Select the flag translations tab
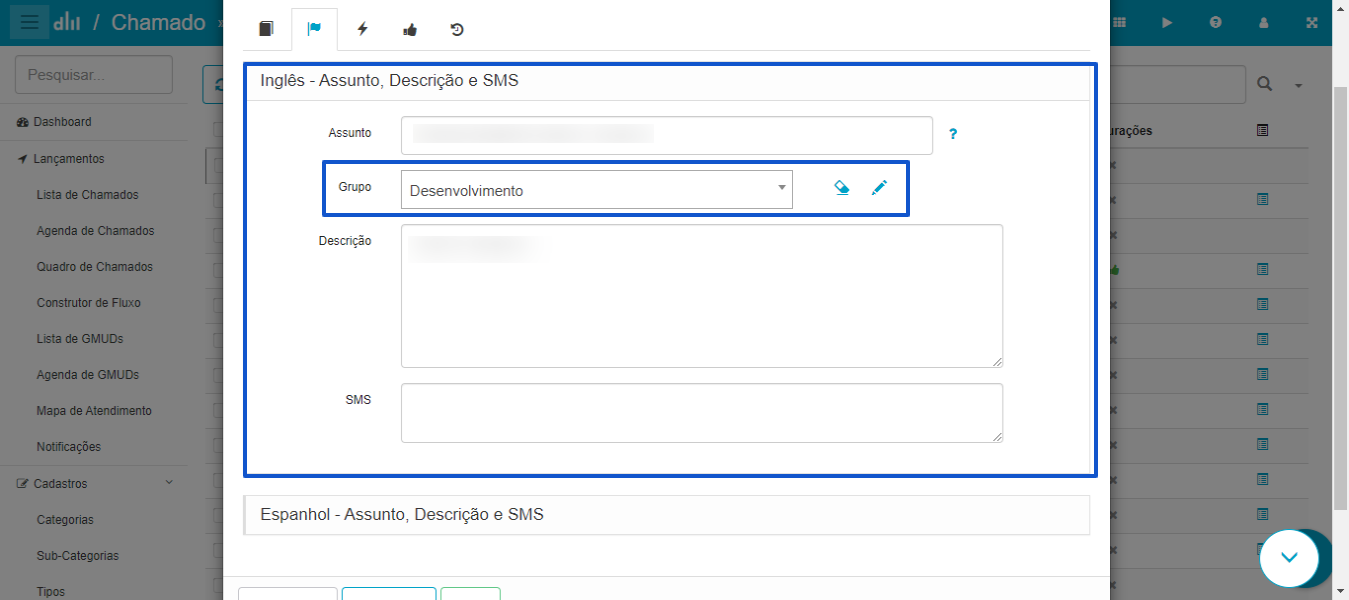 [314, 29]
